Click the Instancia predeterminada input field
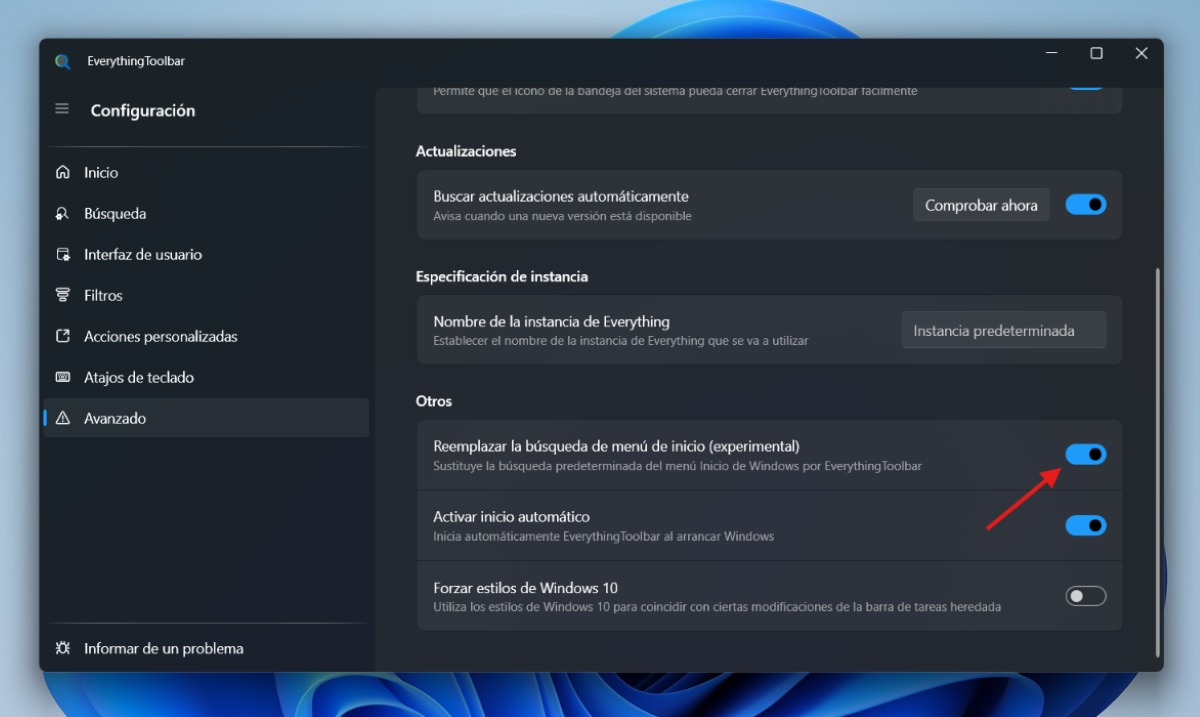Viewport: 1200px width, 717px height. [1004, 330]
